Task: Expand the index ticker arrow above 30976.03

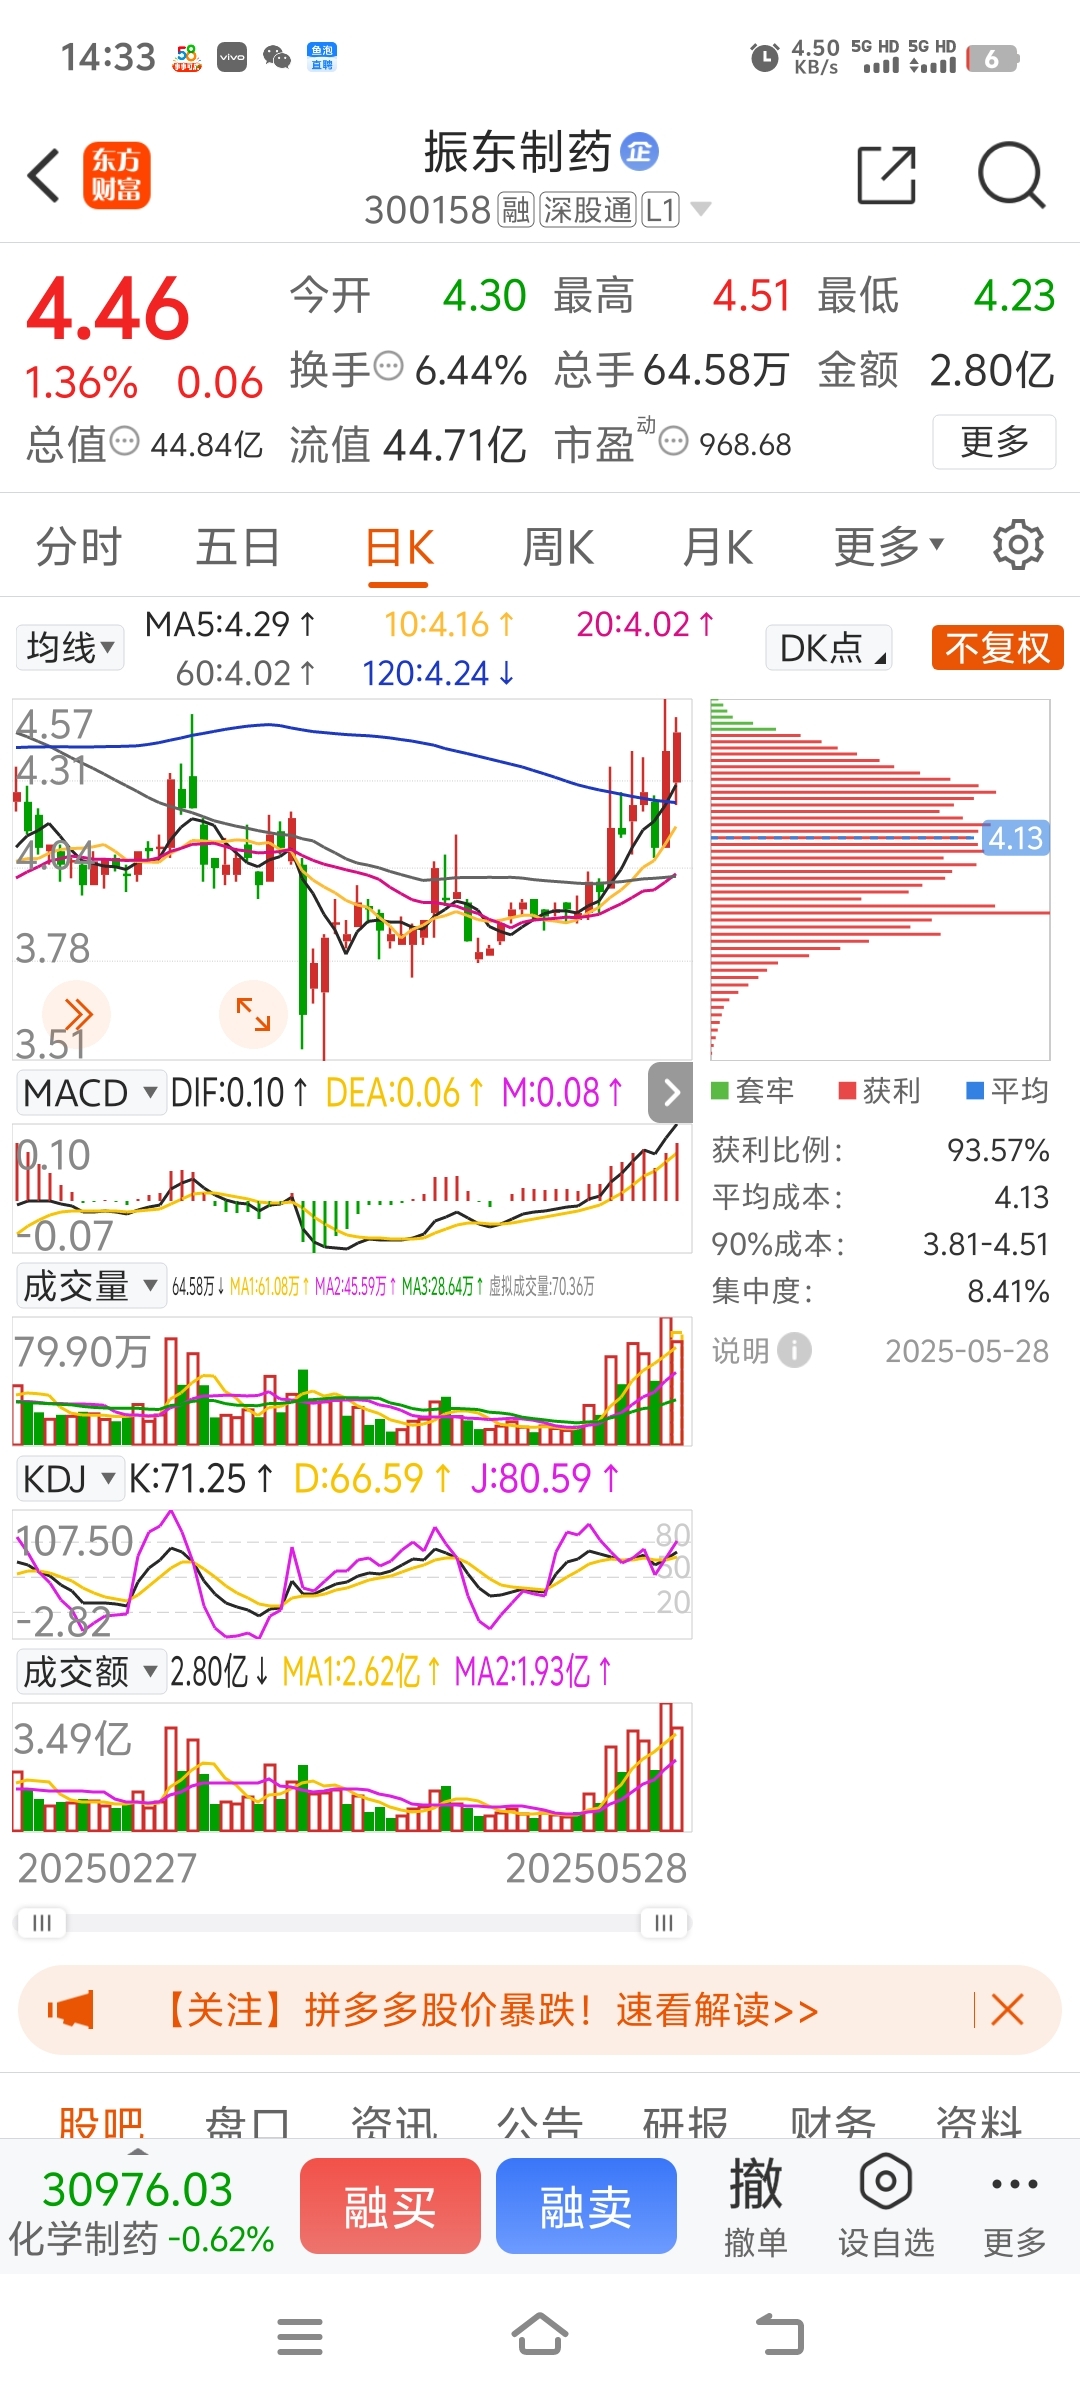Action: point(138,2150)
